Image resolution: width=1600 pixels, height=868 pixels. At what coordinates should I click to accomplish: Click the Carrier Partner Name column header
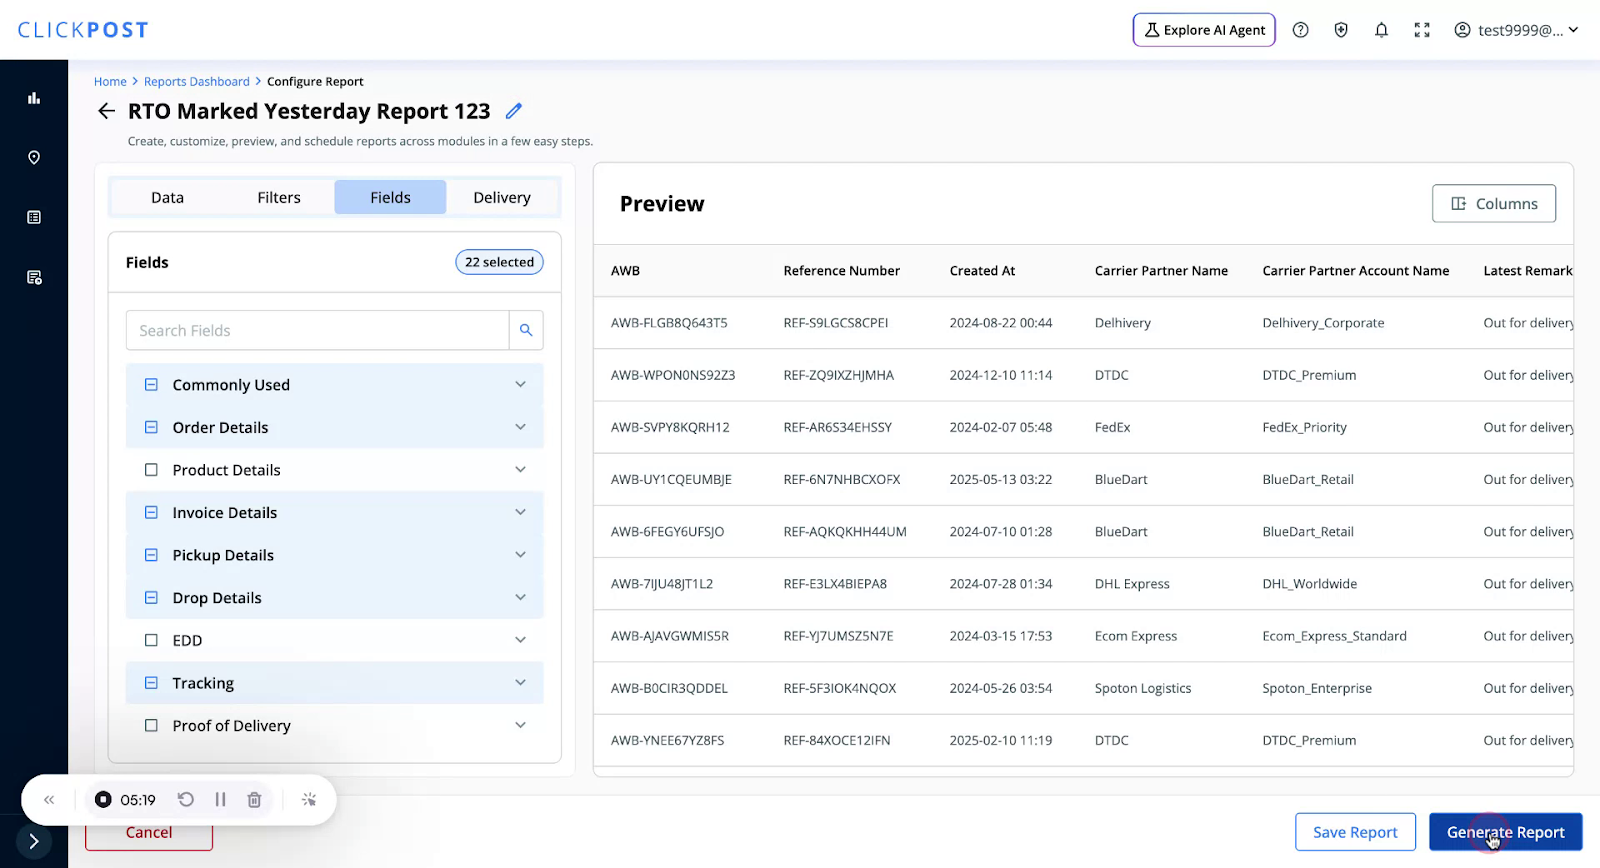1161,271
